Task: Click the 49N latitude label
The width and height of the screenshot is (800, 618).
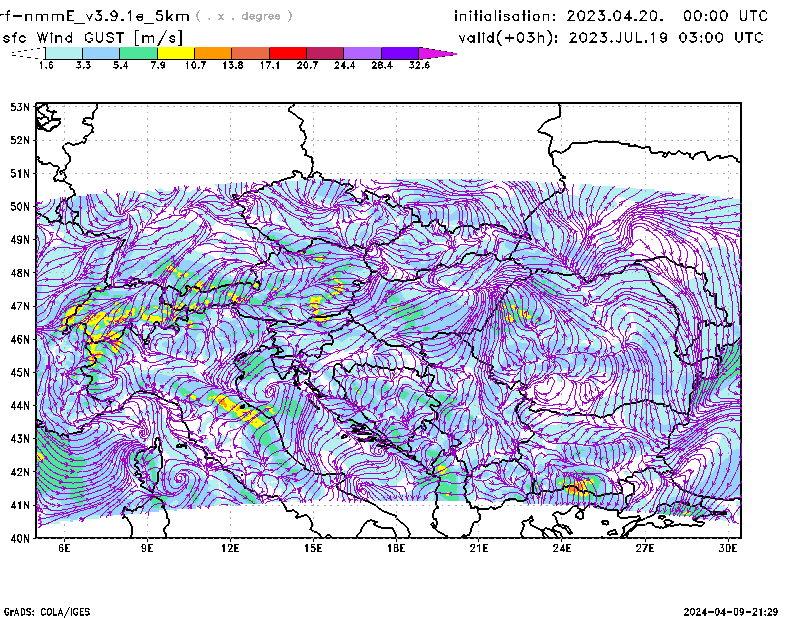Action: [20, 240]
